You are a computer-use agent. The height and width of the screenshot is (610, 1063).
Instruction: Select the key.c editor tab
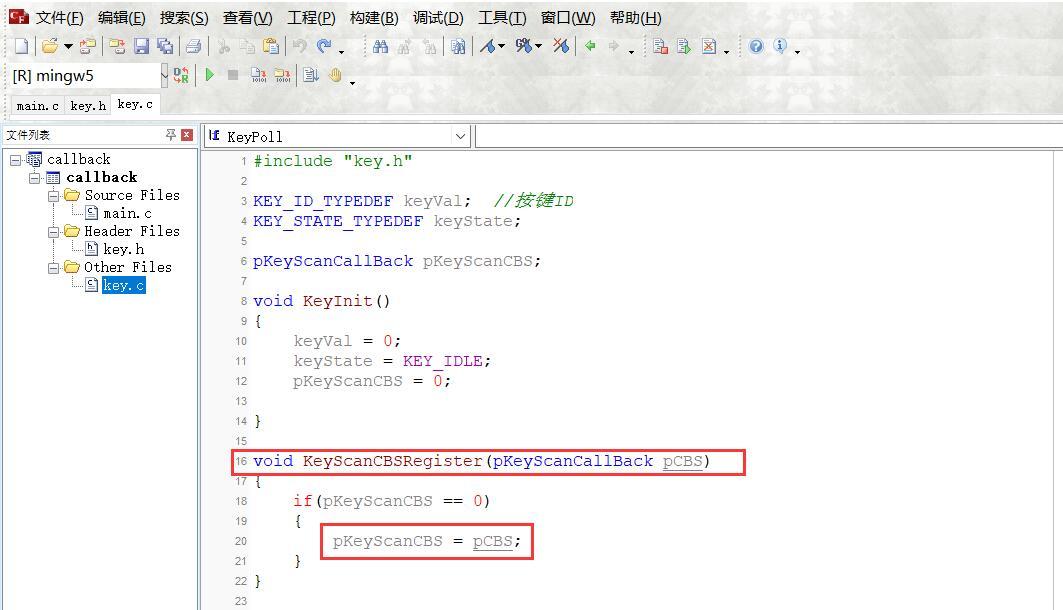[135, 104]
